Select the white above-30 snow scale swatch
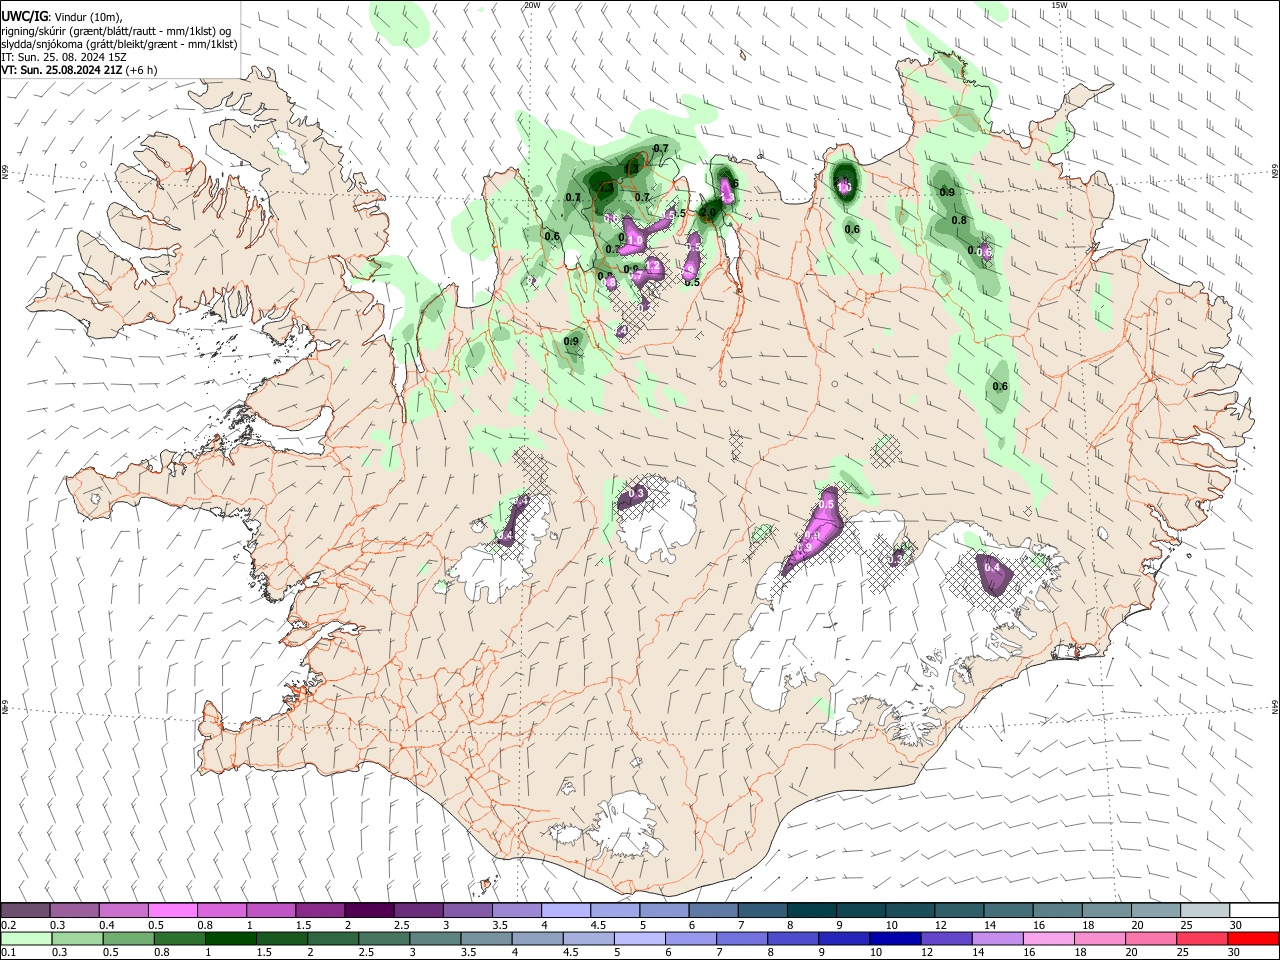This screenshot has height=960, width=1280. pyautogui.click(x=1253, y=910)
